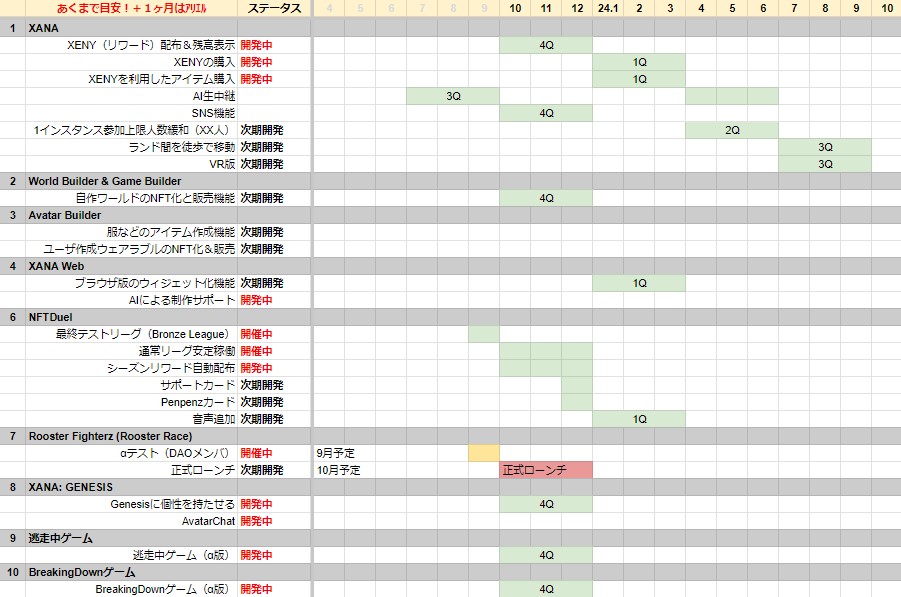Click the 最終テストリーグ（Bronze League） label
Image resolution: width=901 pixels, height=597 pixels.
142,334
